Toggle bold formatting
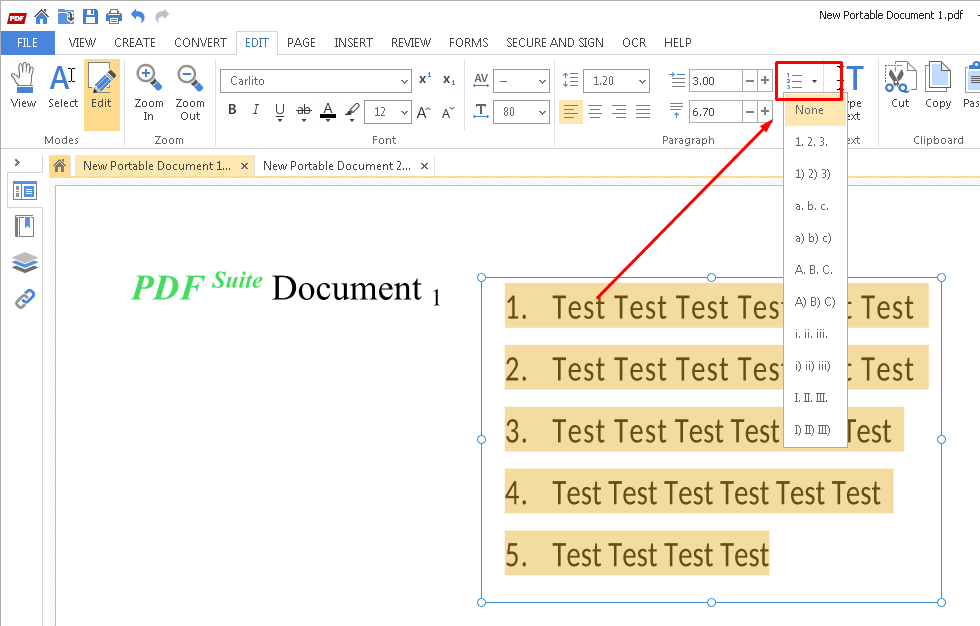Screen dimensions: 980x626 click(x=232, y=110)
